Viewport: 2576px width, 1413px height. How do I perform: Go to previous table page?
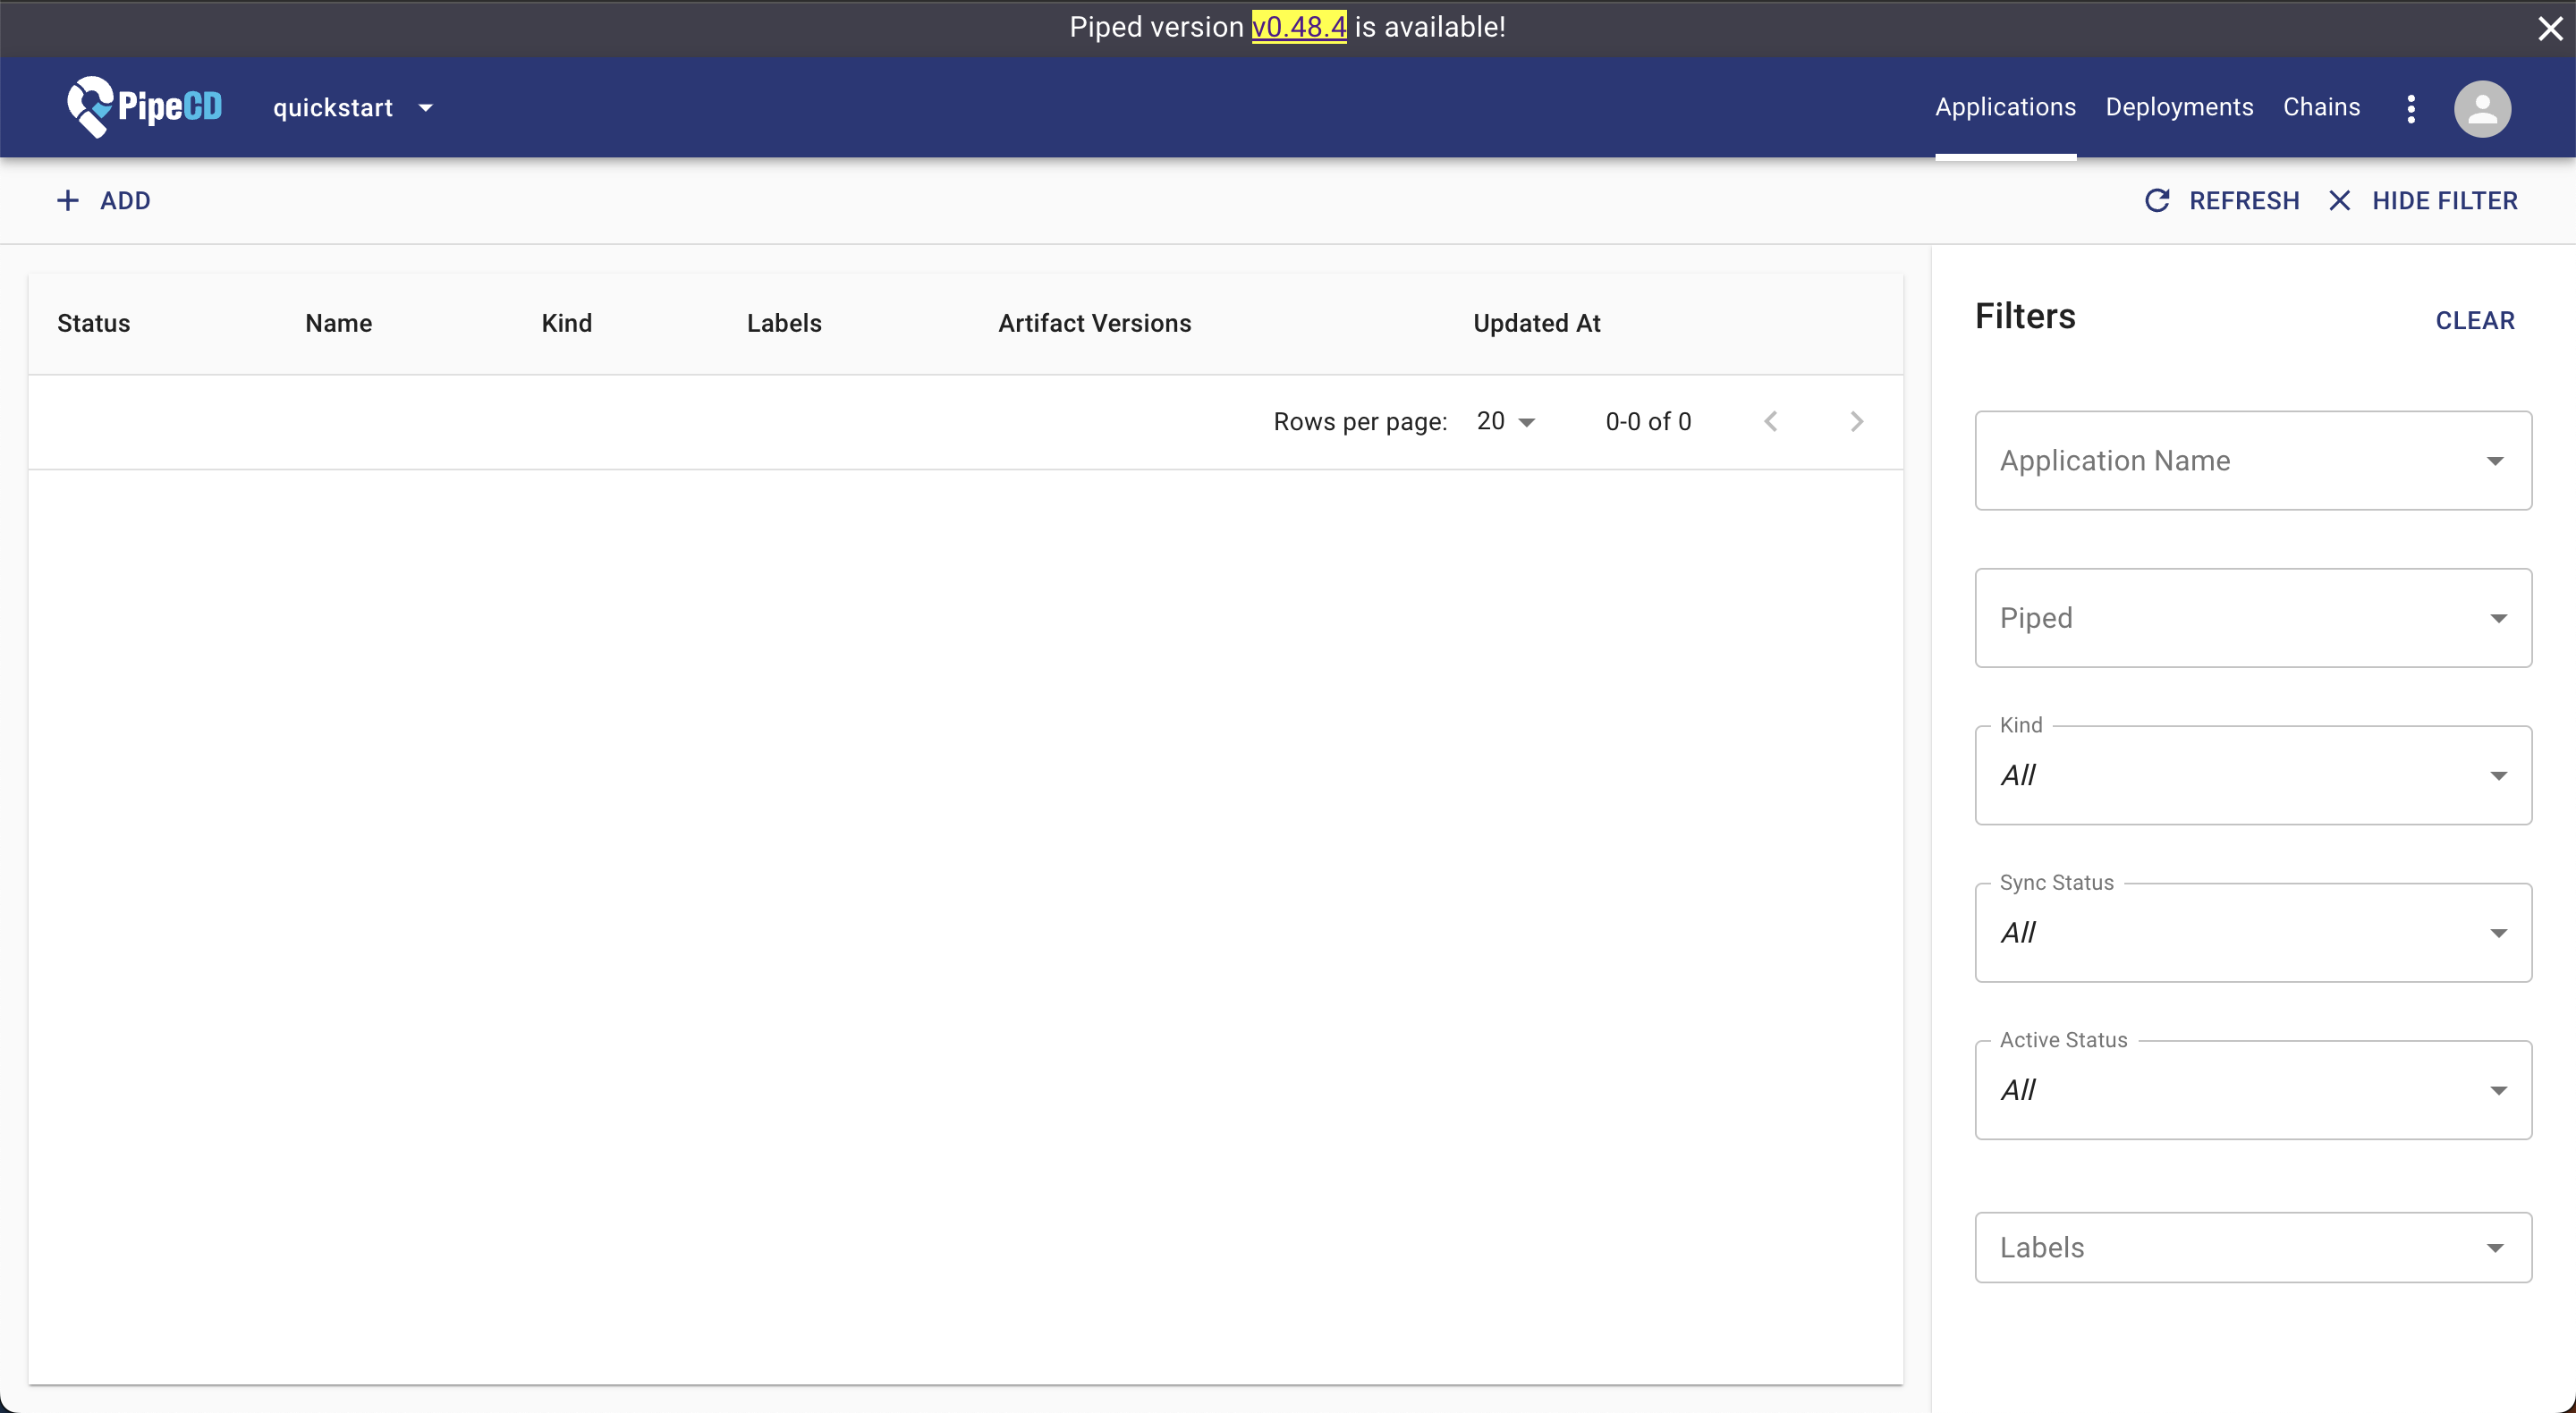pyautogui.click(x=1771, y=422)
